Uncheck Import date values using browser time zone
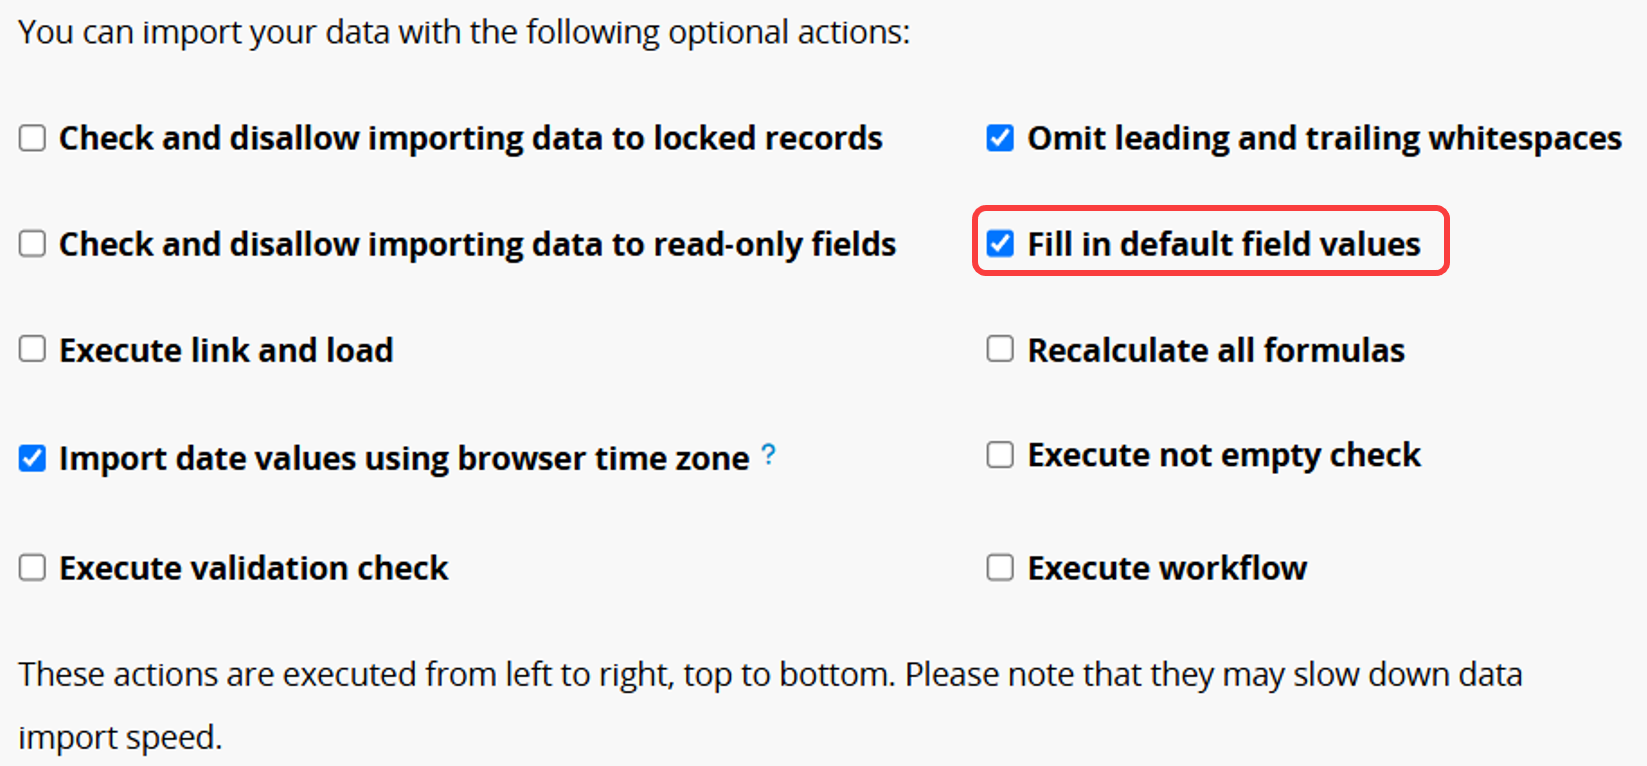 pyautogui.click(x=33, y=458)
